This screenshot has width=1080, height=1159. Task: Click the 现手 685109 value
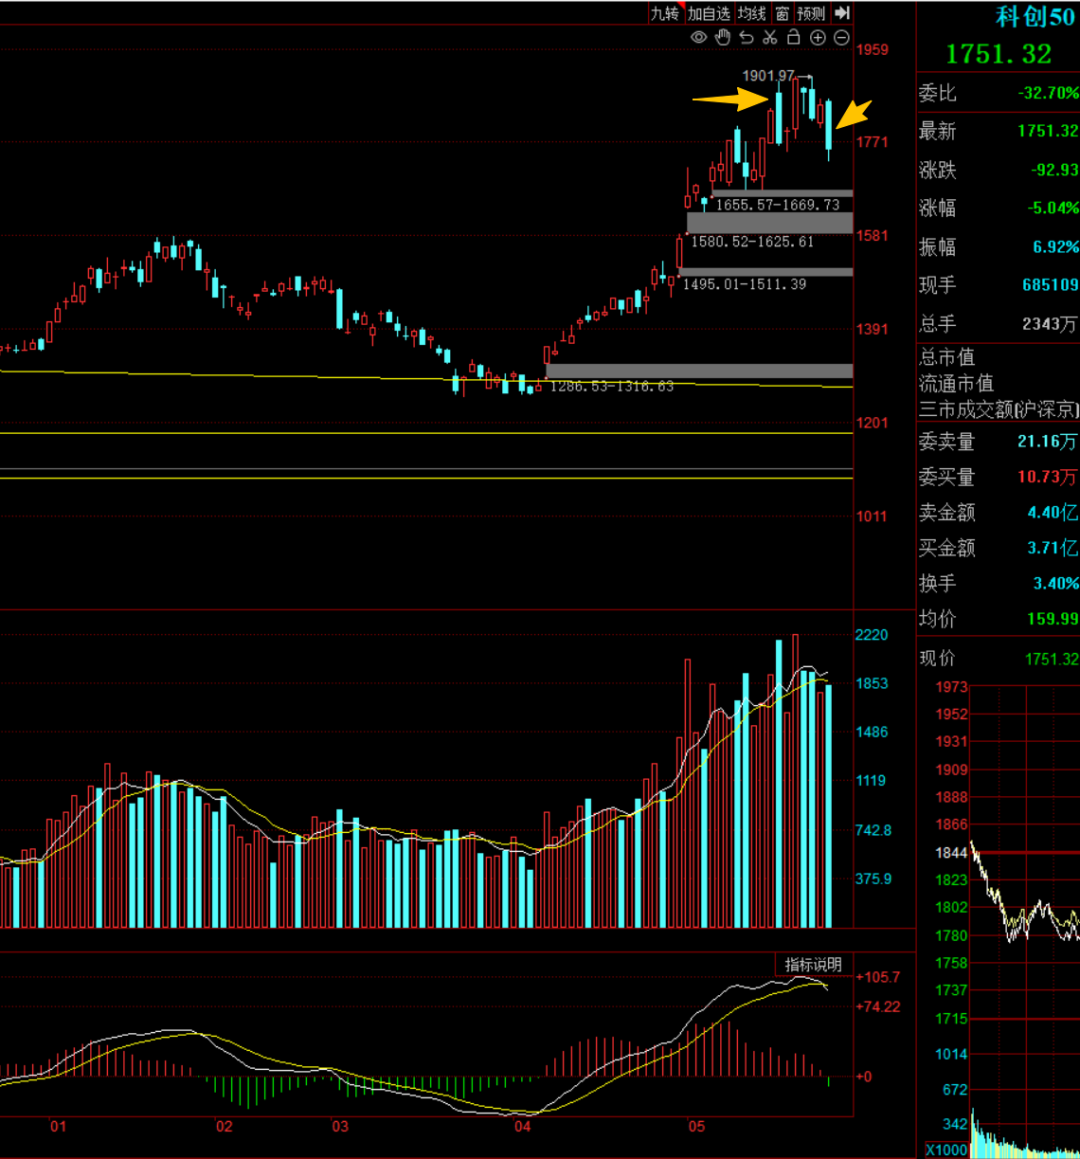pos(1050,285)
